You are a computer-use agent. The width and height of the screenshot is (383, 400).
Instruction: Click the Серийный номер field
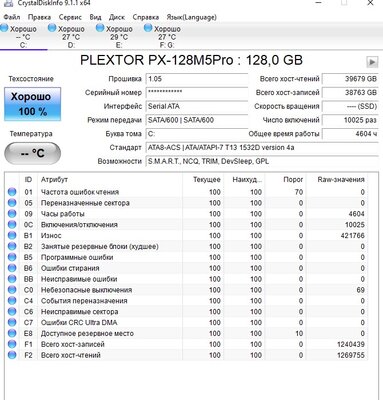point(197,93)
